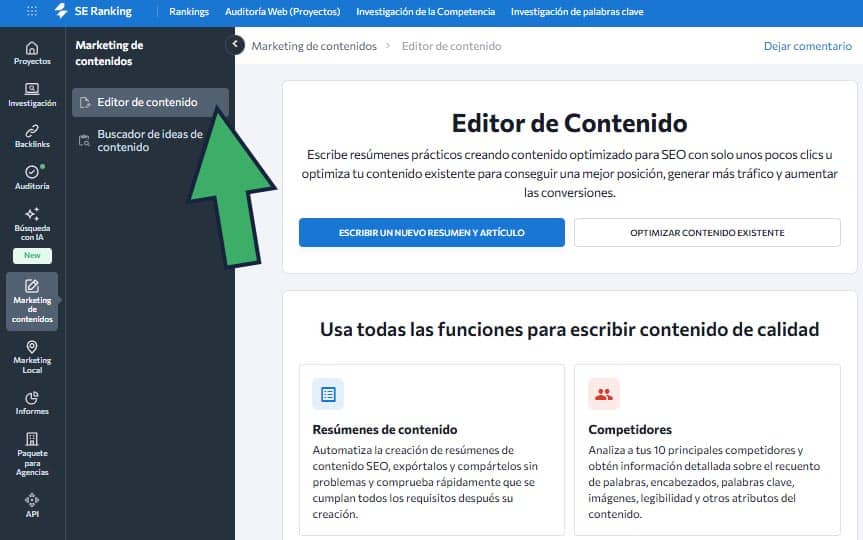This screenshot has width=863, height=540.
Task: Open Rankings in top menu
Action: tap(189, 12)
